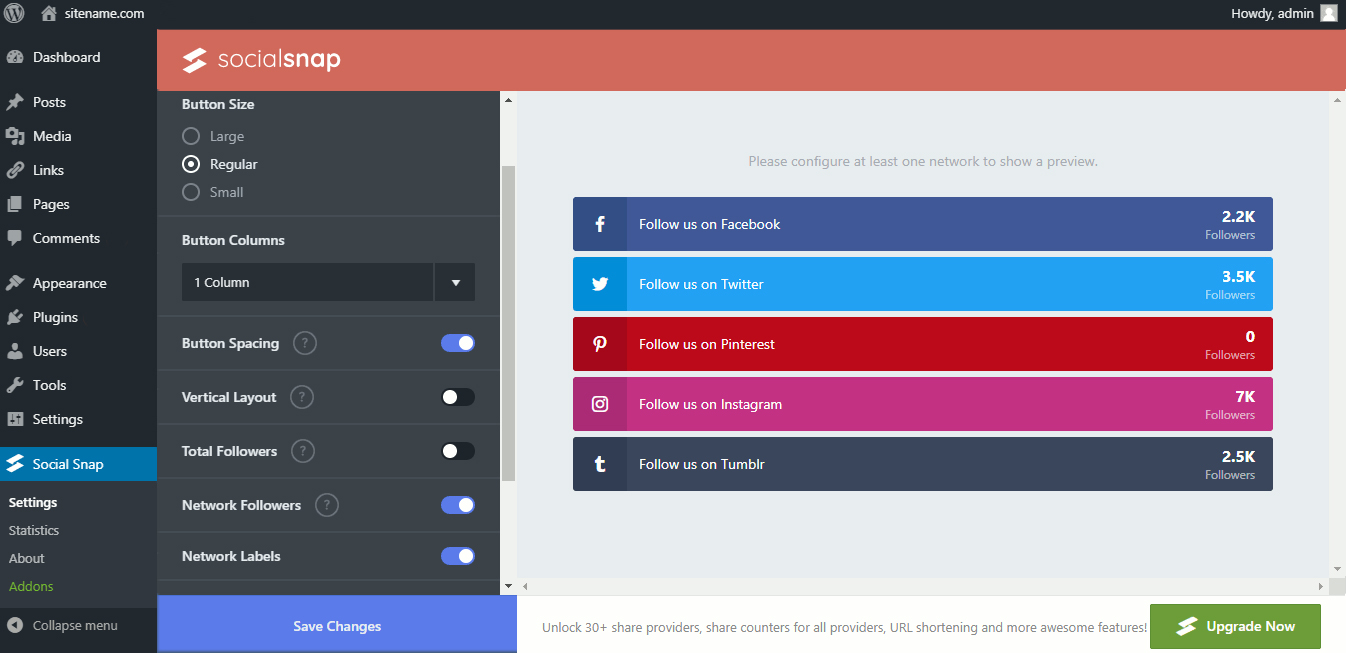Select the Regular button size radio
This screenshot has height=653, width=1346.
click(x=191, y=164)
